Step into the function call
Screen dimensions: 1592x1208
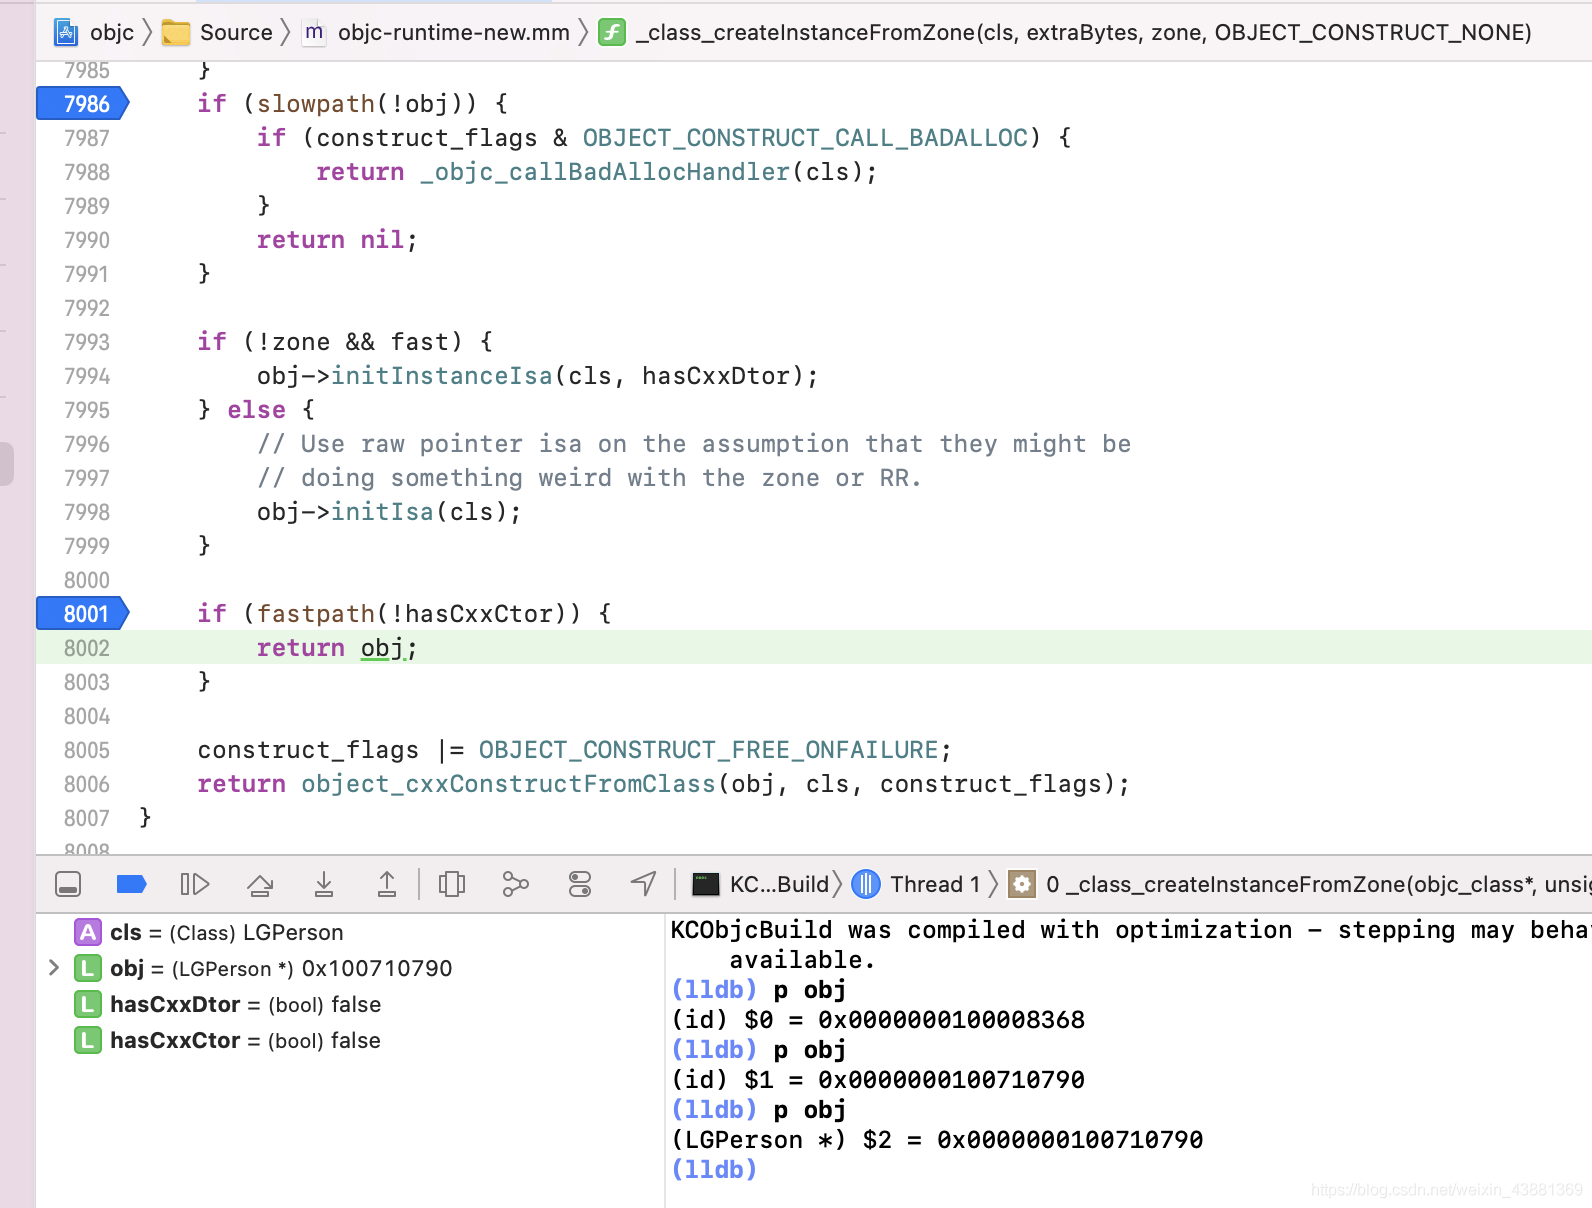[324, 884]
